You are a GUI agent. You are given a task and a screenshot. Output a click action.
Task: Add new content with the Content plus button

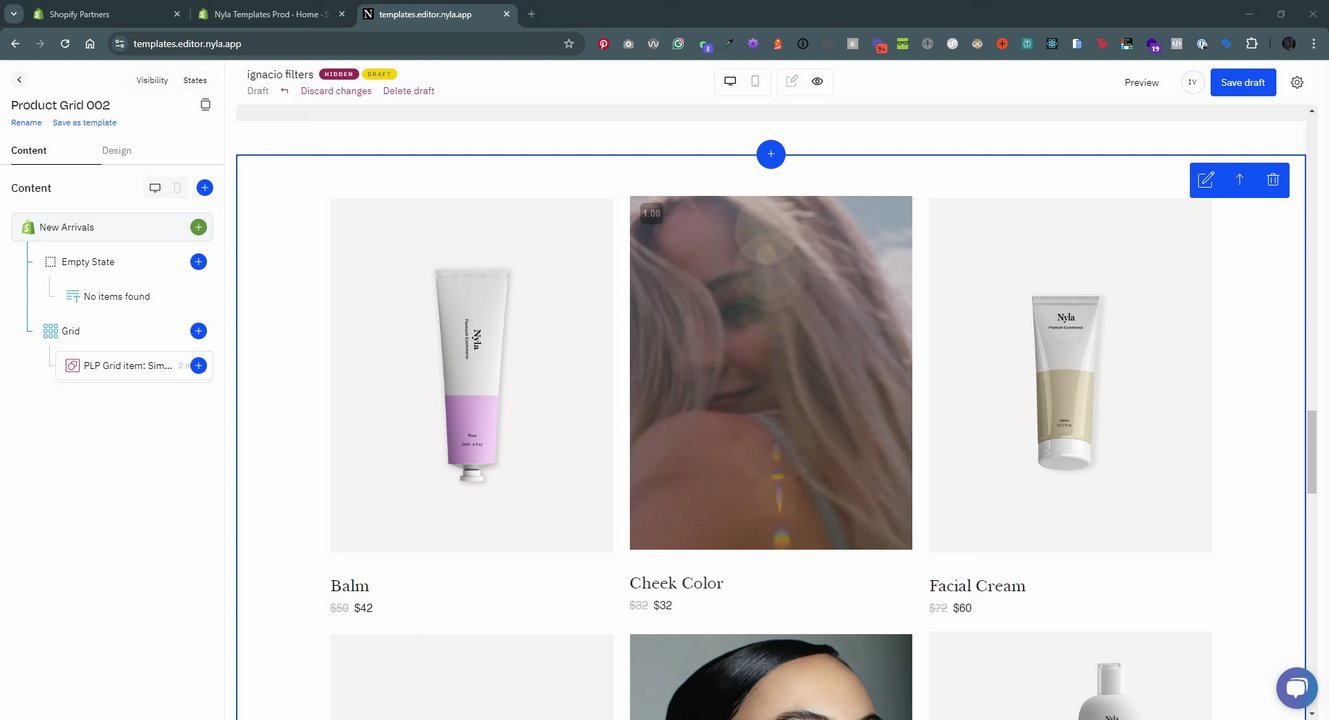(x=204, y=188)
